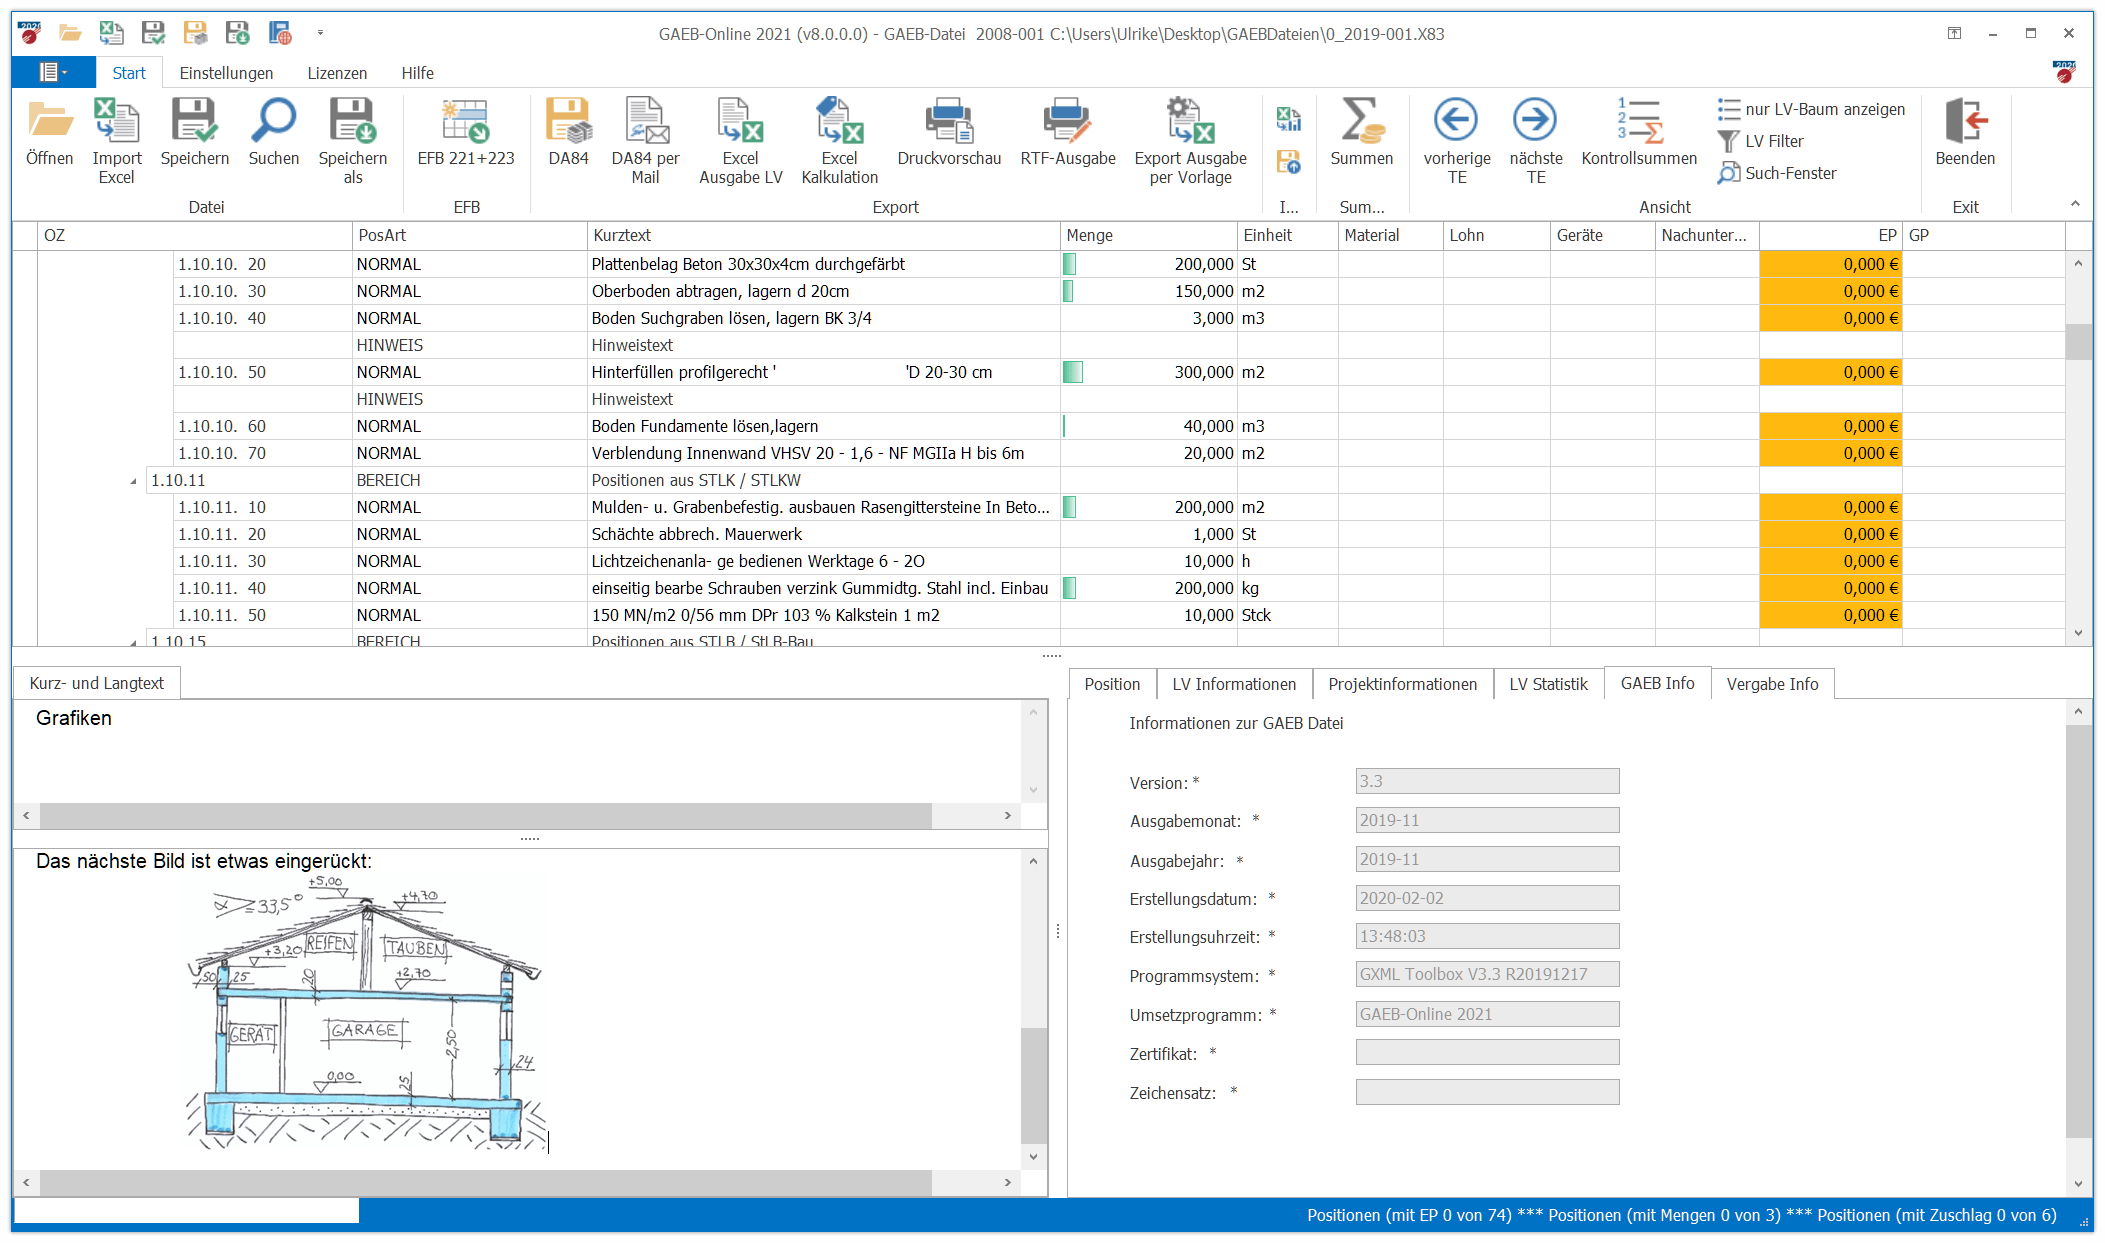Click the position table vertical scrollbar thumb
Screen dimensions: 2105x1243
(2078, 341)
